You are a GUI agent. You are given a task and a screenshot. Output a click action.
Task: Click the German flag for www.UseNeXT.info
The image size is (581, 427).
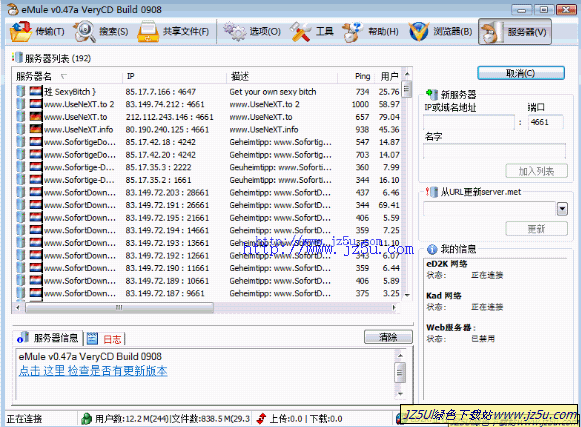click(36, 129)
